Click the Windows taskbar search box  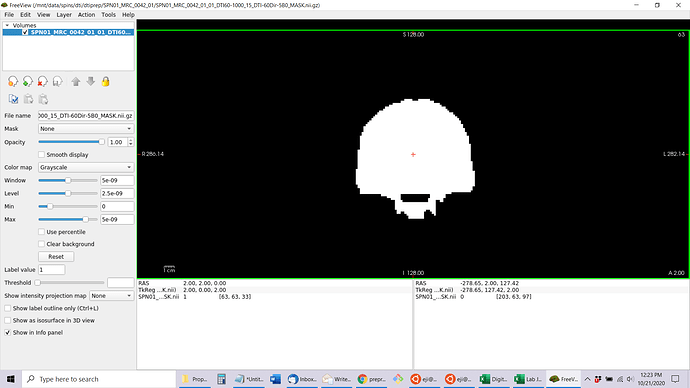tap(99, 379)
